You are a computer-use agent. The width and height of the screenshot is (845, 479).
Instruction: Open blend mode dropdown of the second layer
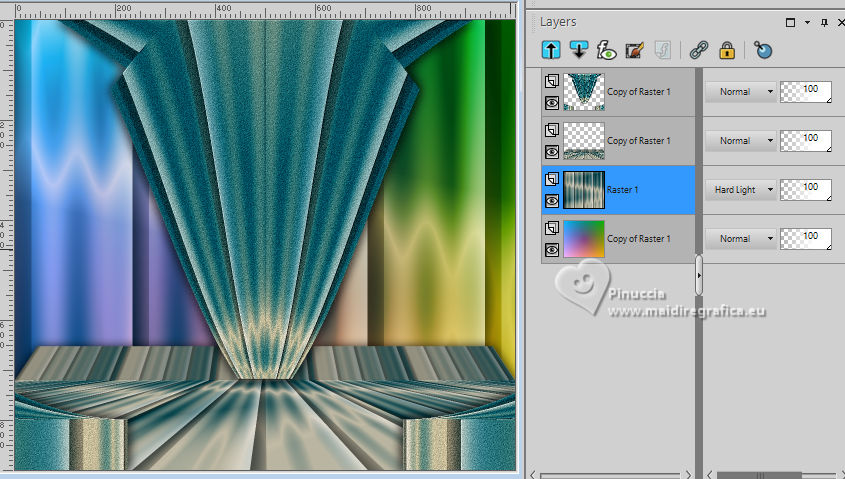click(x=741, y=141)
